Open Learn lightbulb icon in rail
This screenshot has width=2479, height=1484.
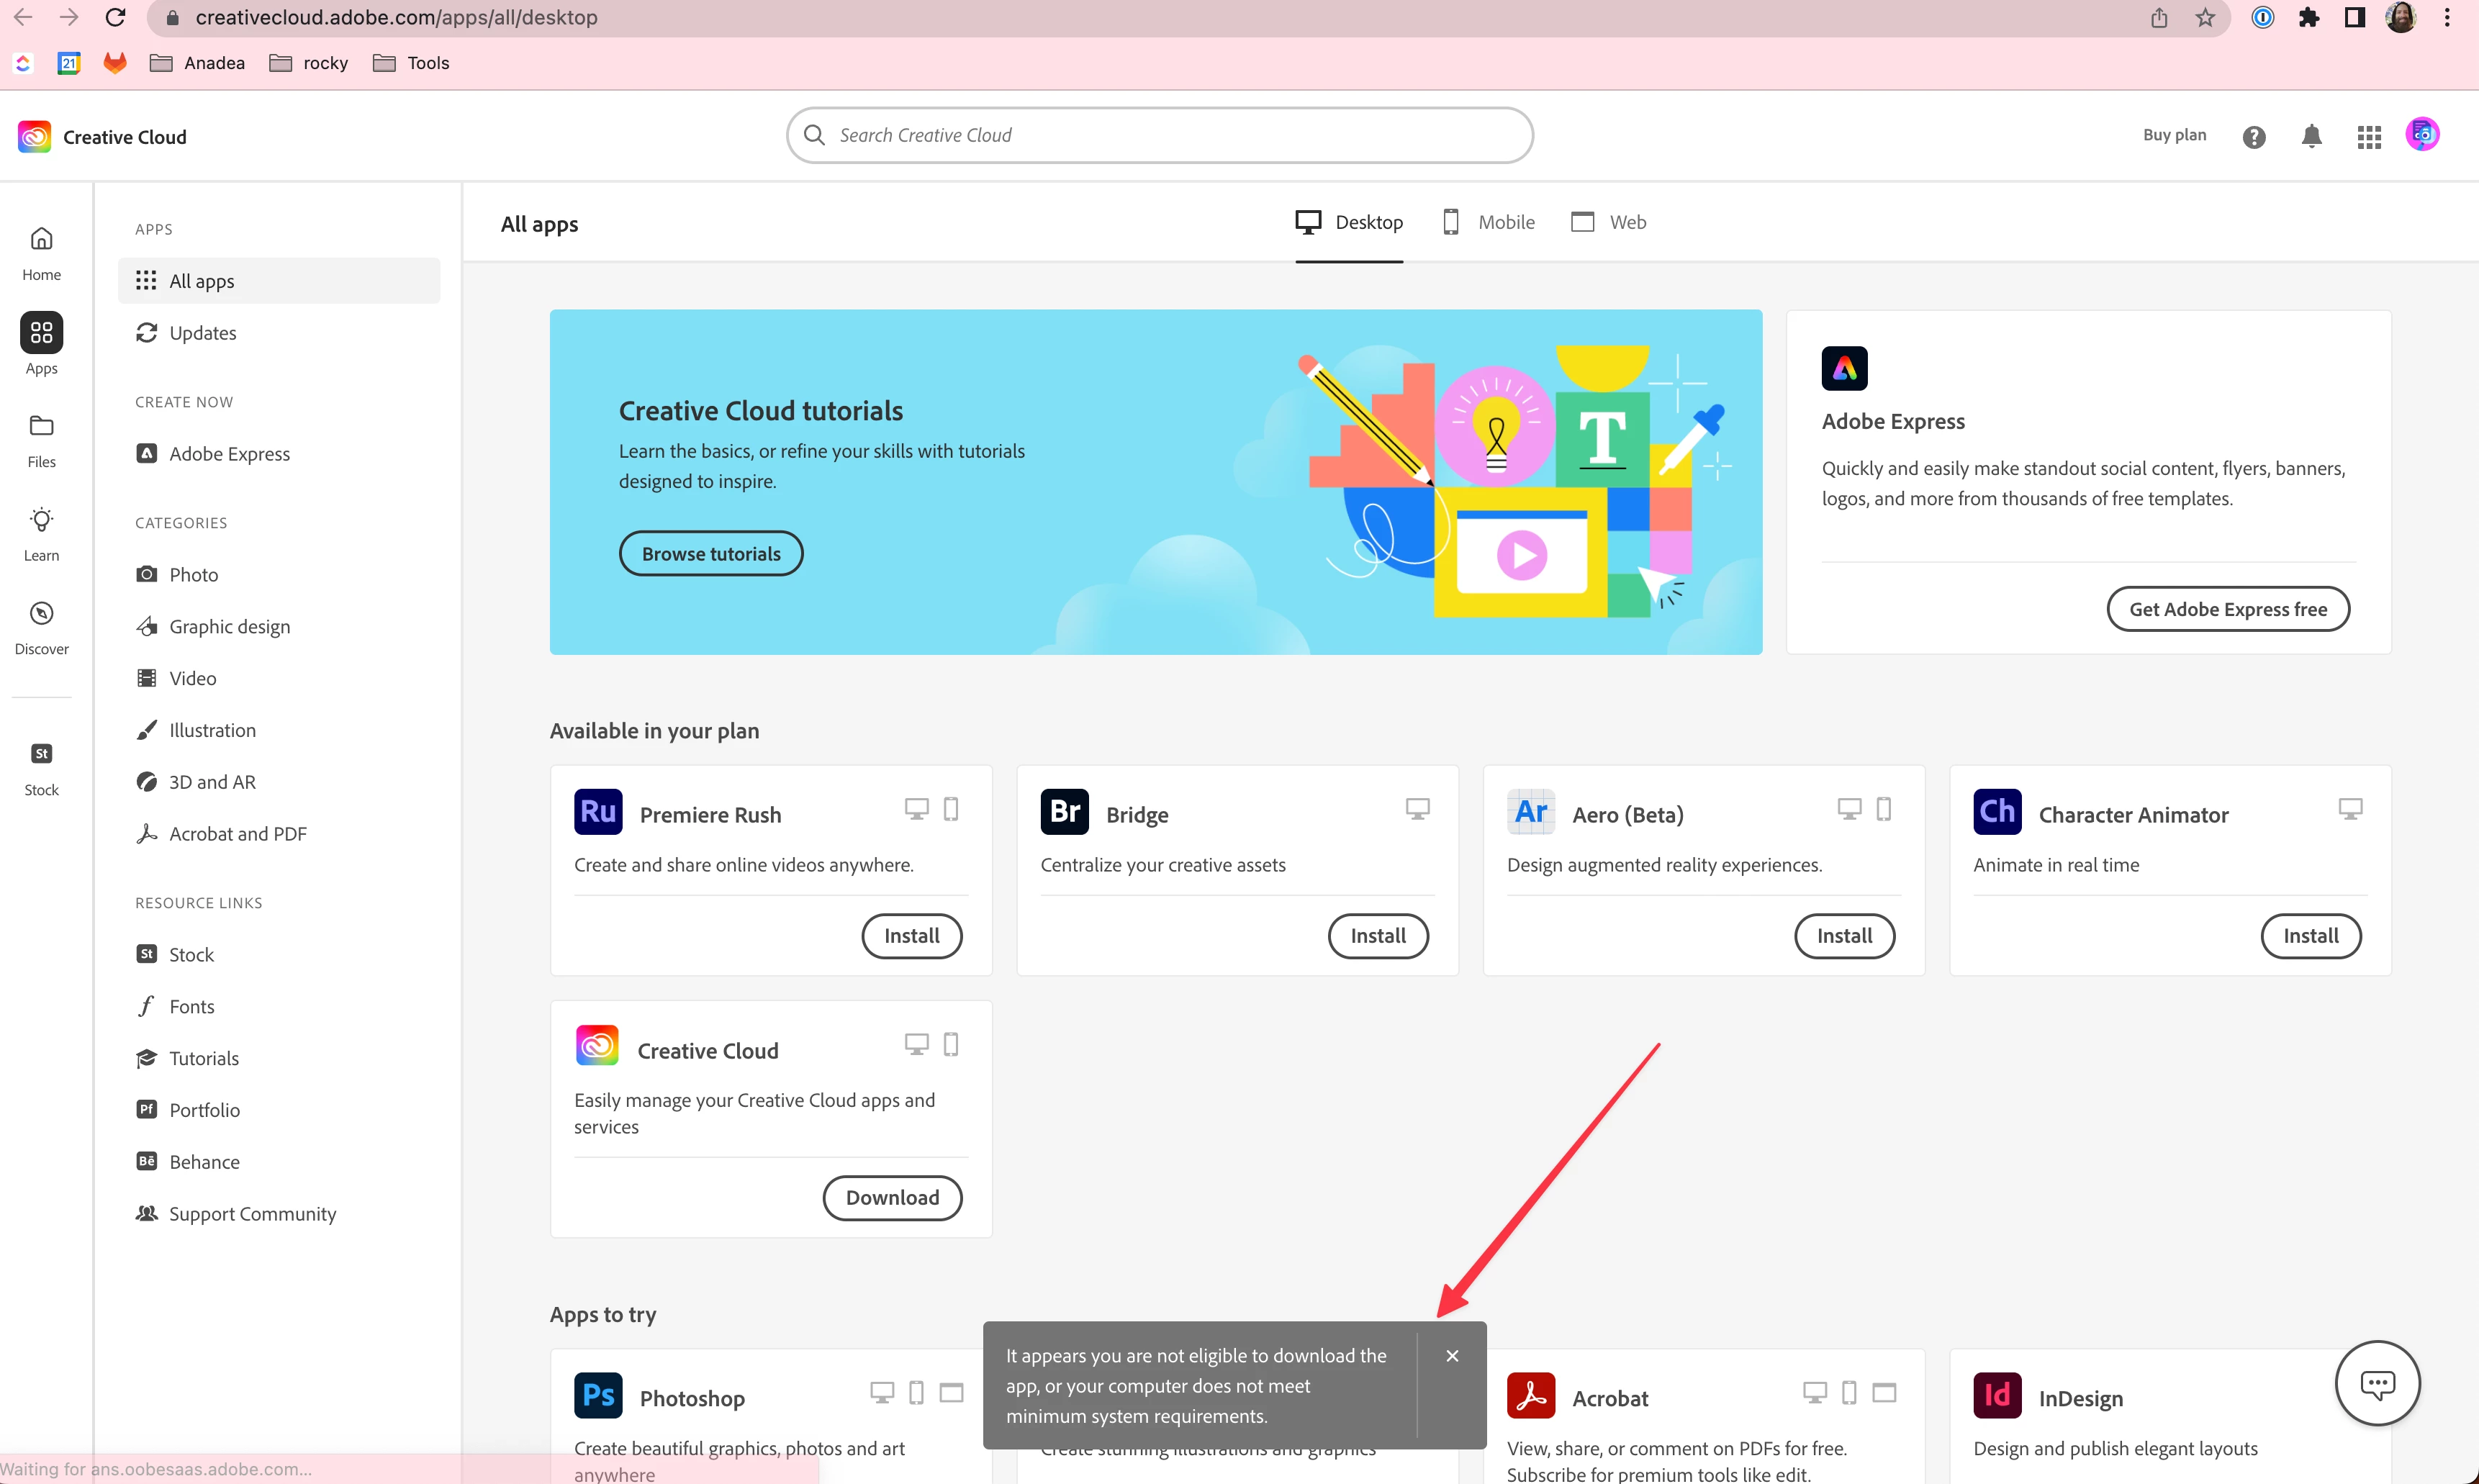(x=41, y=533)
